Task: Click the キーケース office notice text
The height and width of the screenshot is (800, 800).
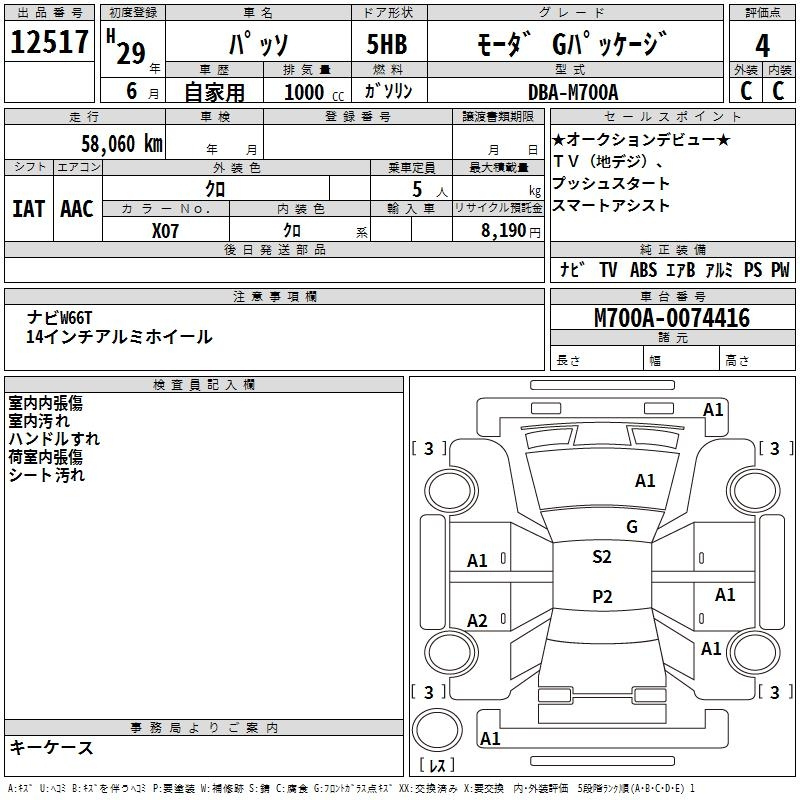Action: point(52,748)
